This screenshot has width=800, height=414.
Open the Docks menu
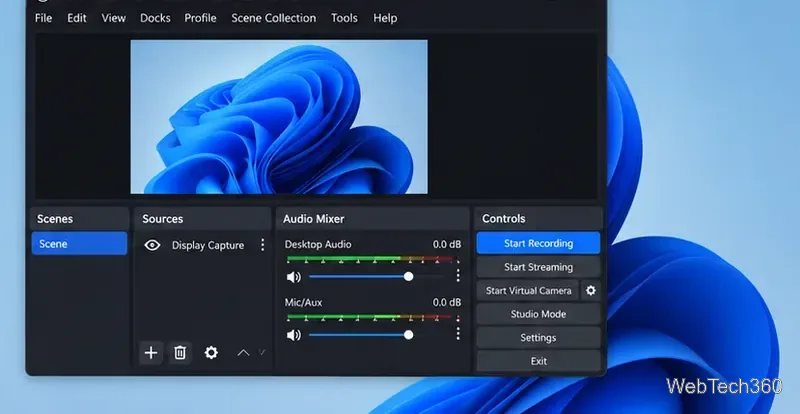[x=155, y=18]
